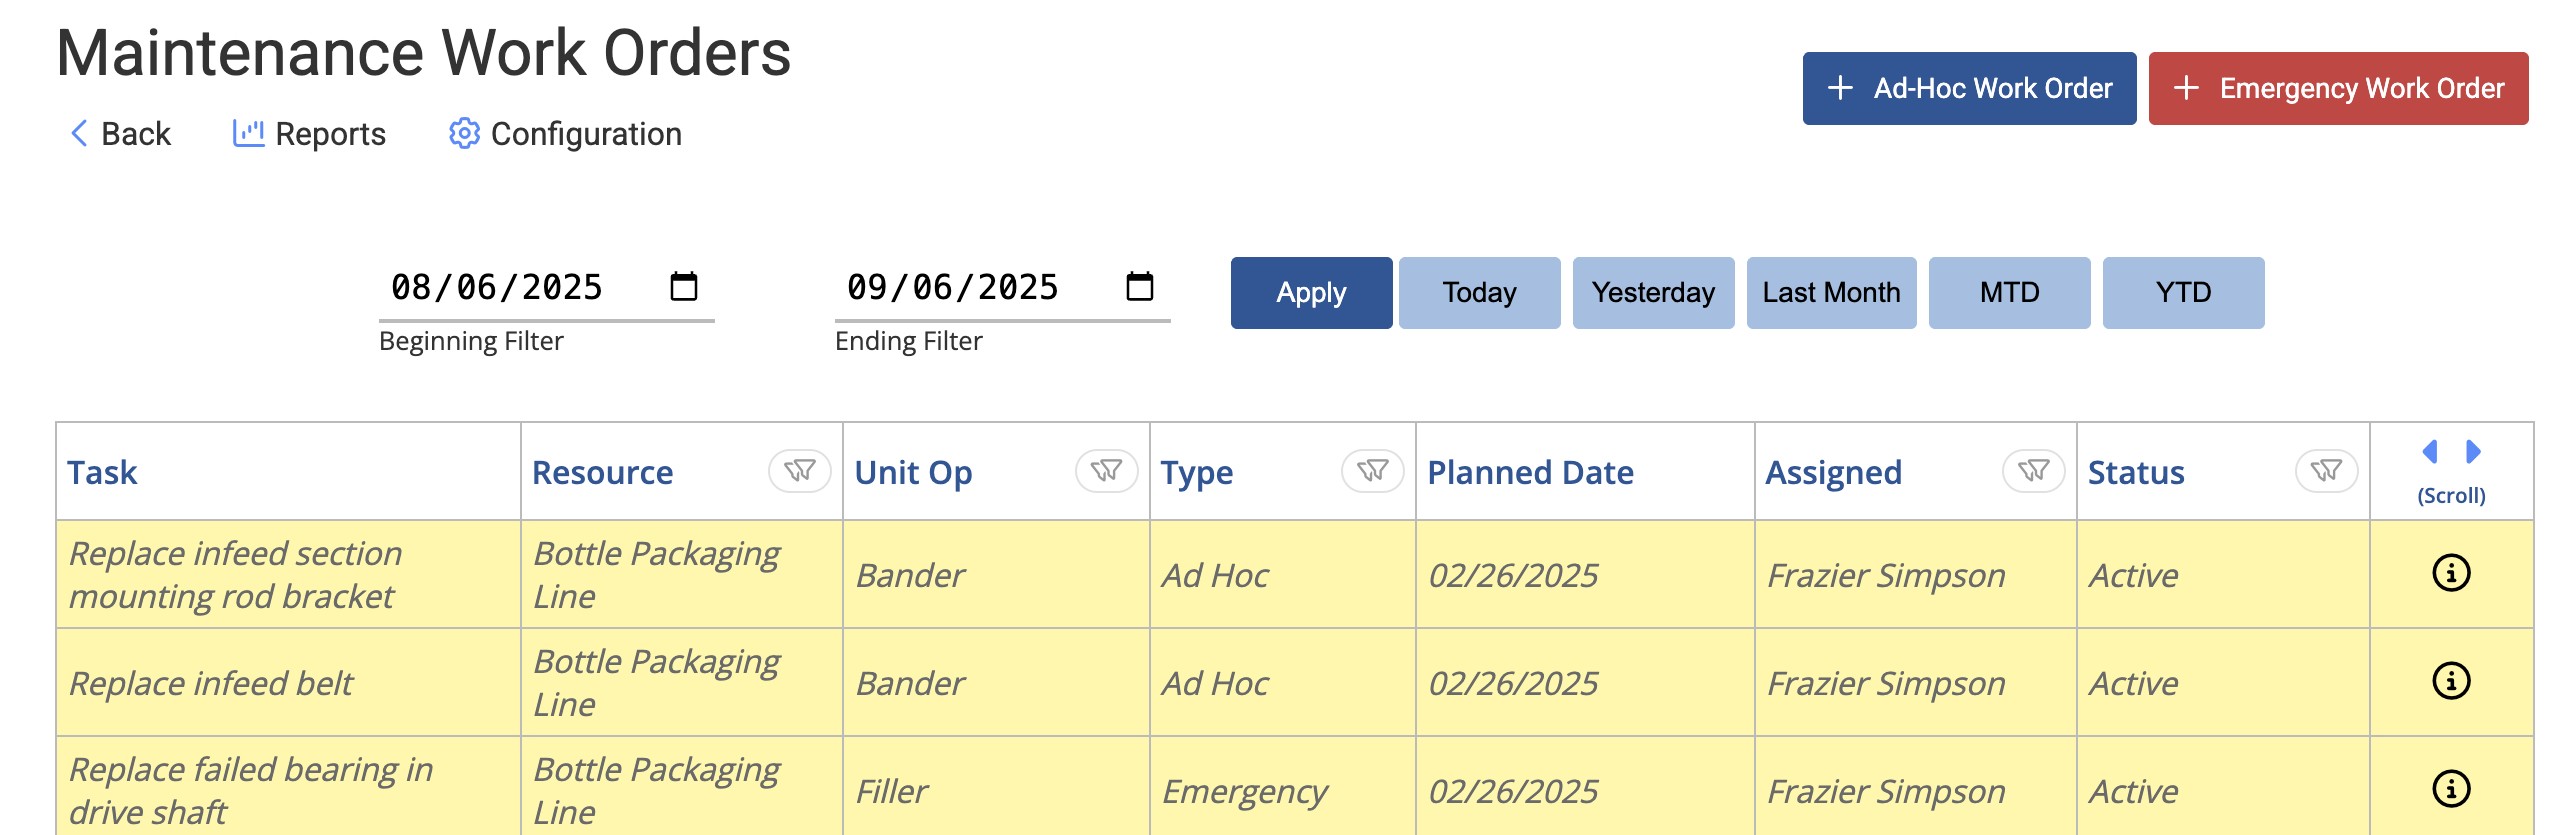Open Beginning Filter calendar picker
Image resolution: width=2569 pixels, height=835 pixels.
tap(684, 287)
